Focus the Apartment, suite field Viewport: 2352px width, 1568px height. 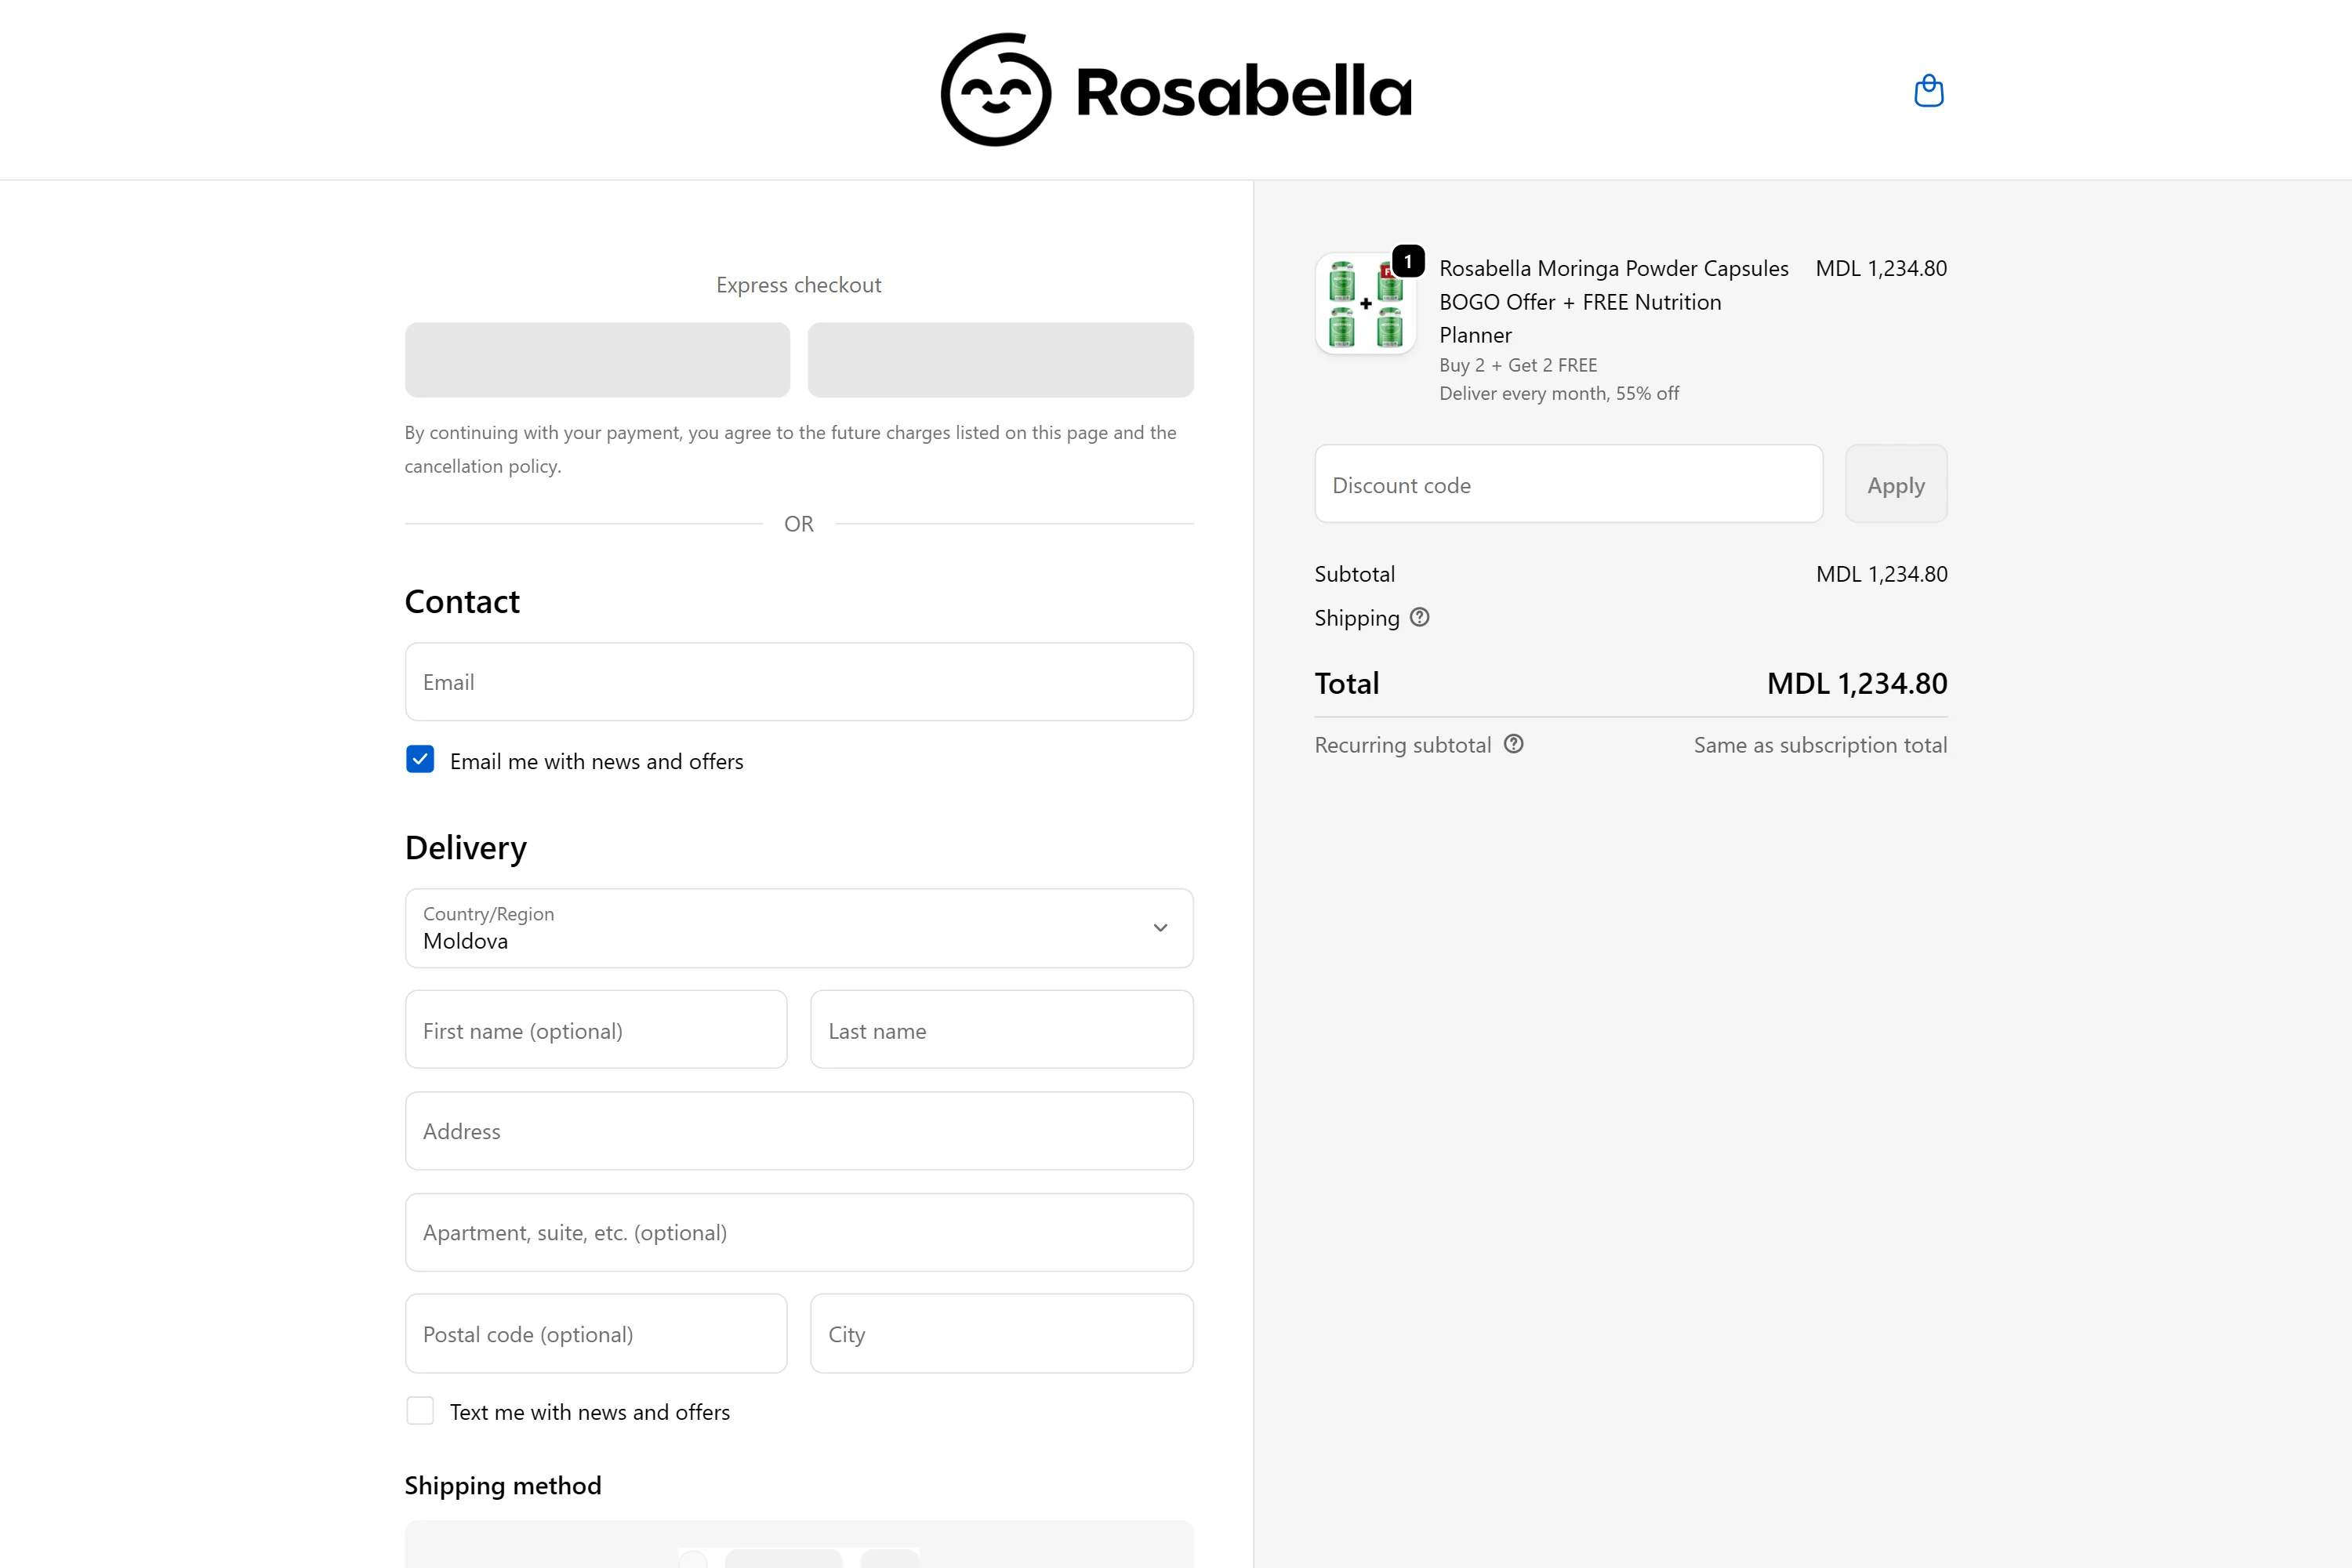click(798, 1232)
